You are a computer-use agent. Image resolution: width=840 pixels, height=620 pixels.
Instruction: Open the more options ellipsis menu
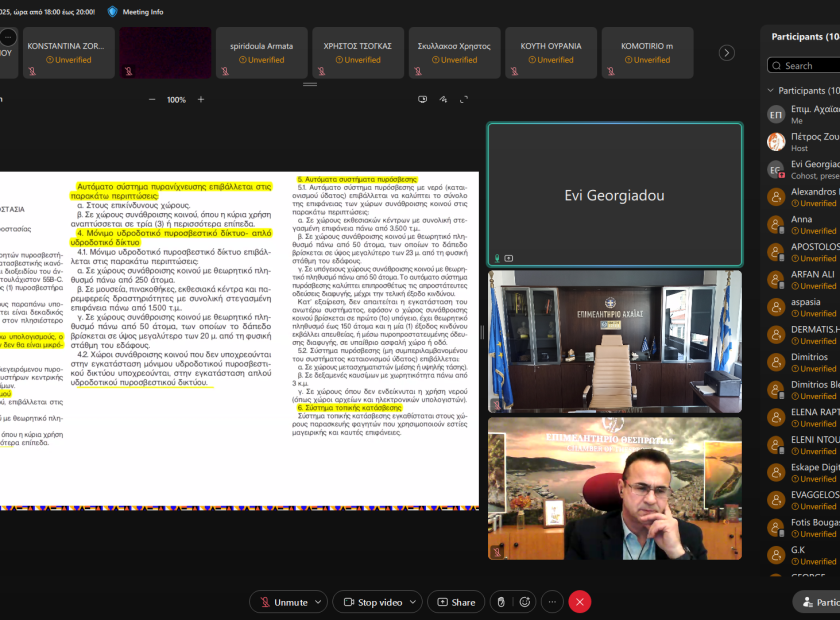tap(552, 602)
